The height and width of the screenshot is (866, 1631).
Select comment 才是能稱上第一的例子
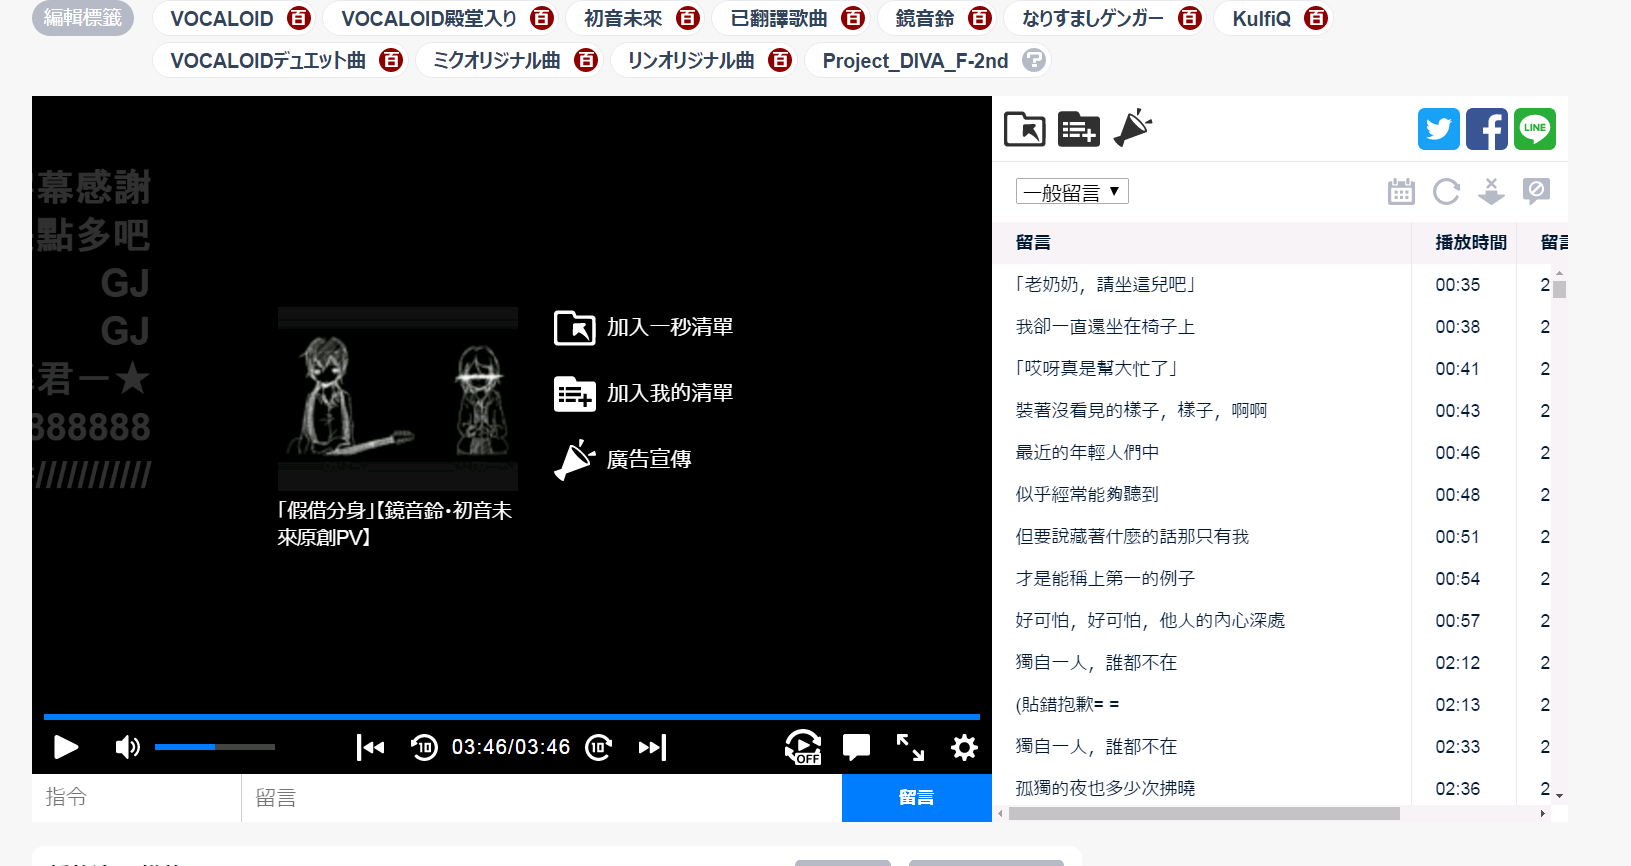1105,579
